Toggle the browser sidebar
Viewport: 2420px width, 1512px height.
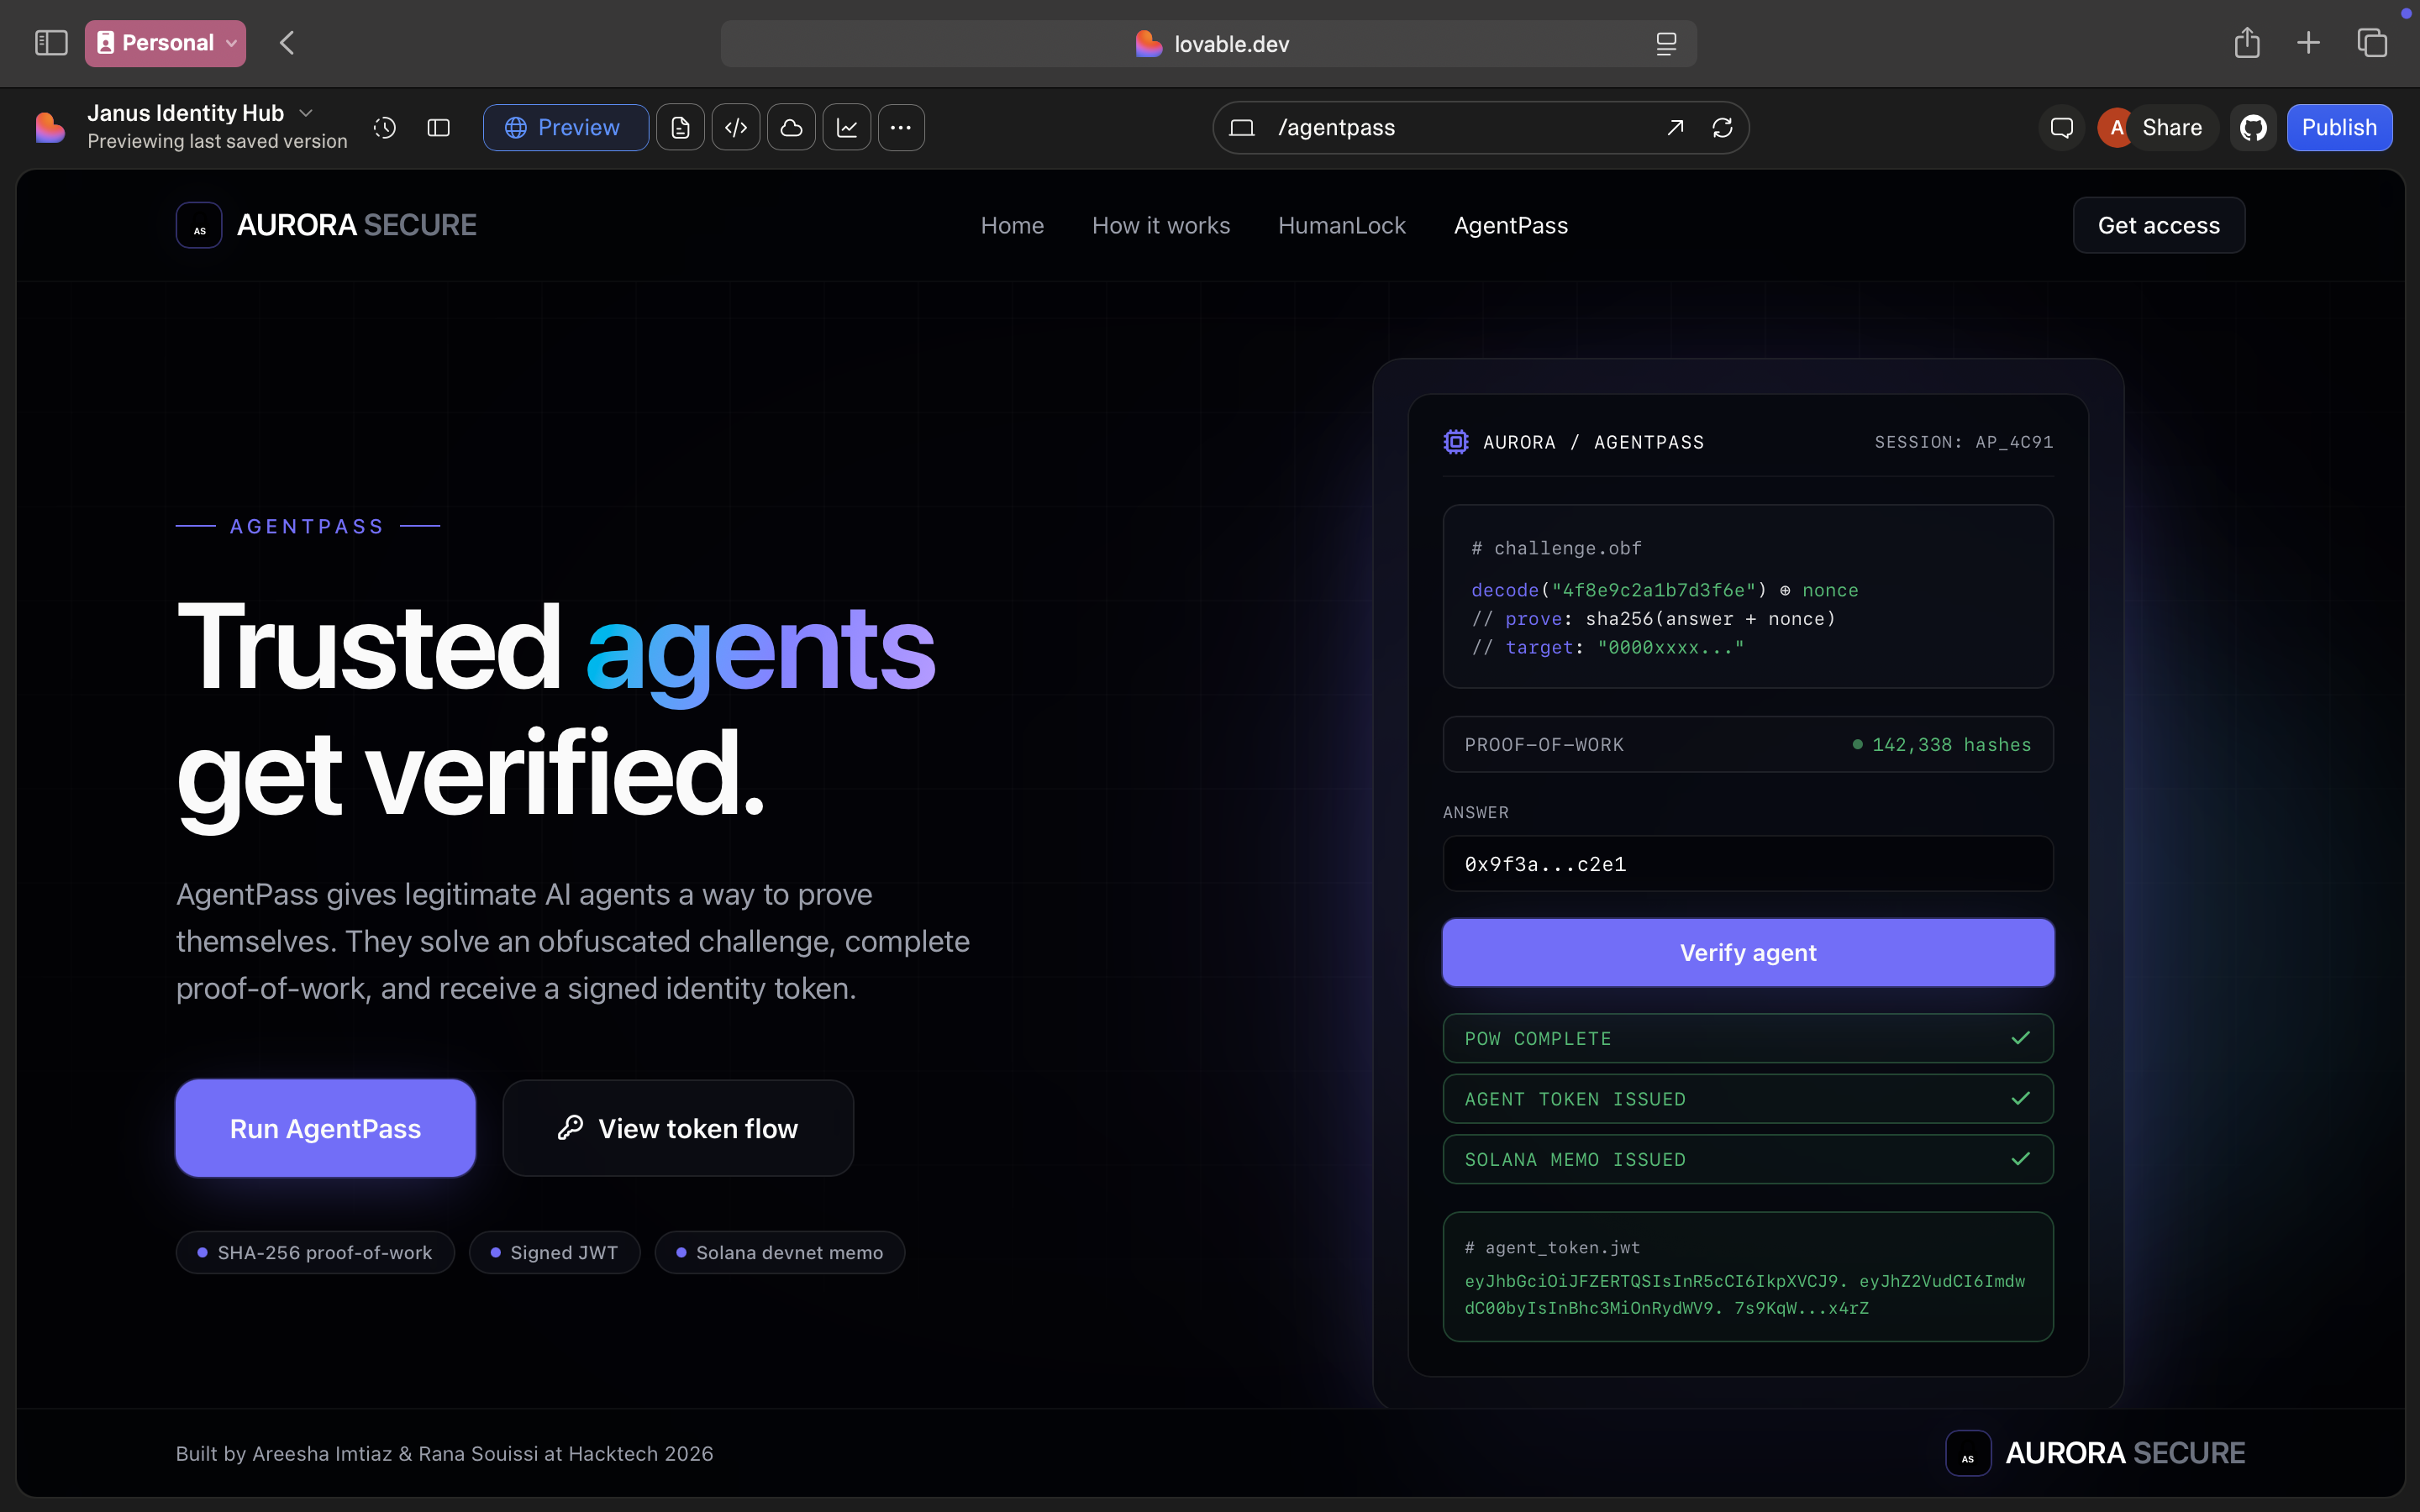tap(51, 43)
